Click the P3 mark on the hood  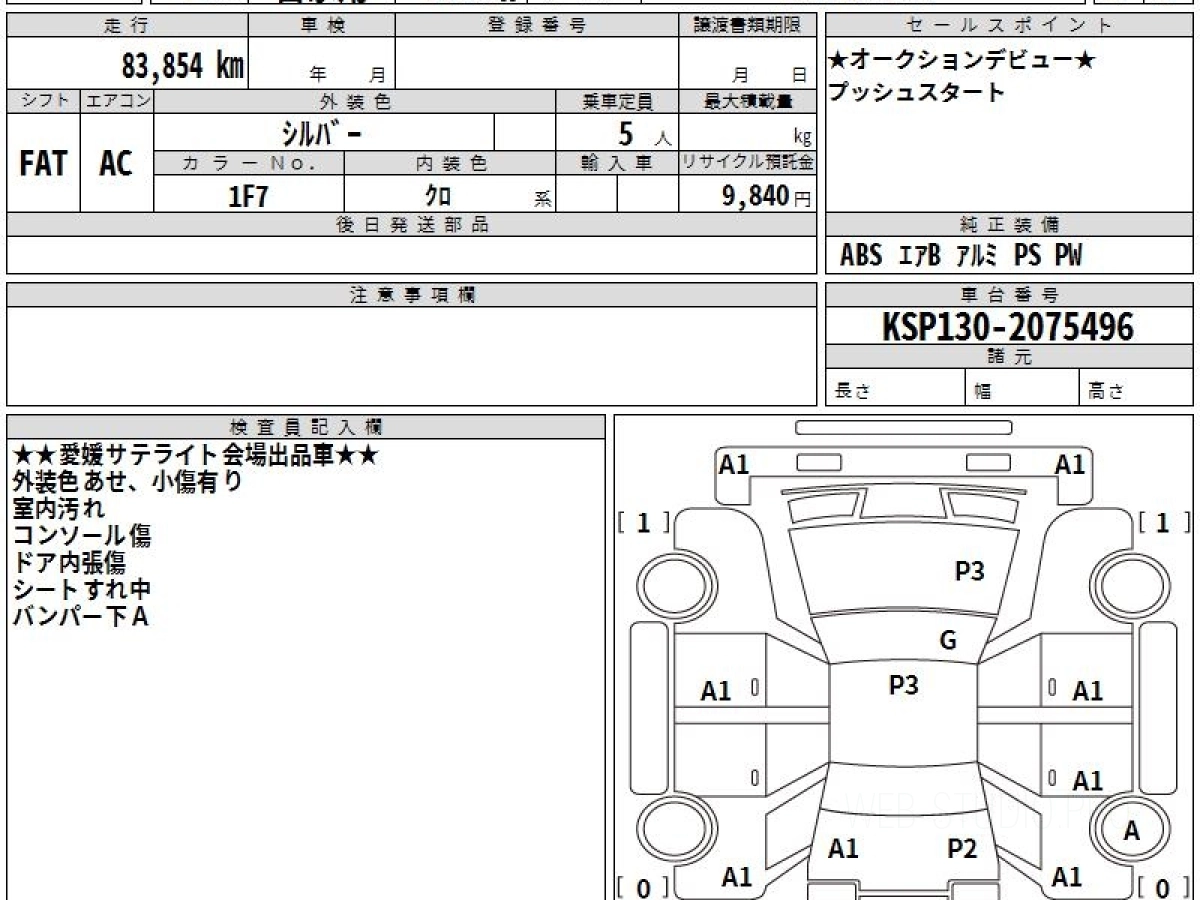pos(969,571)
